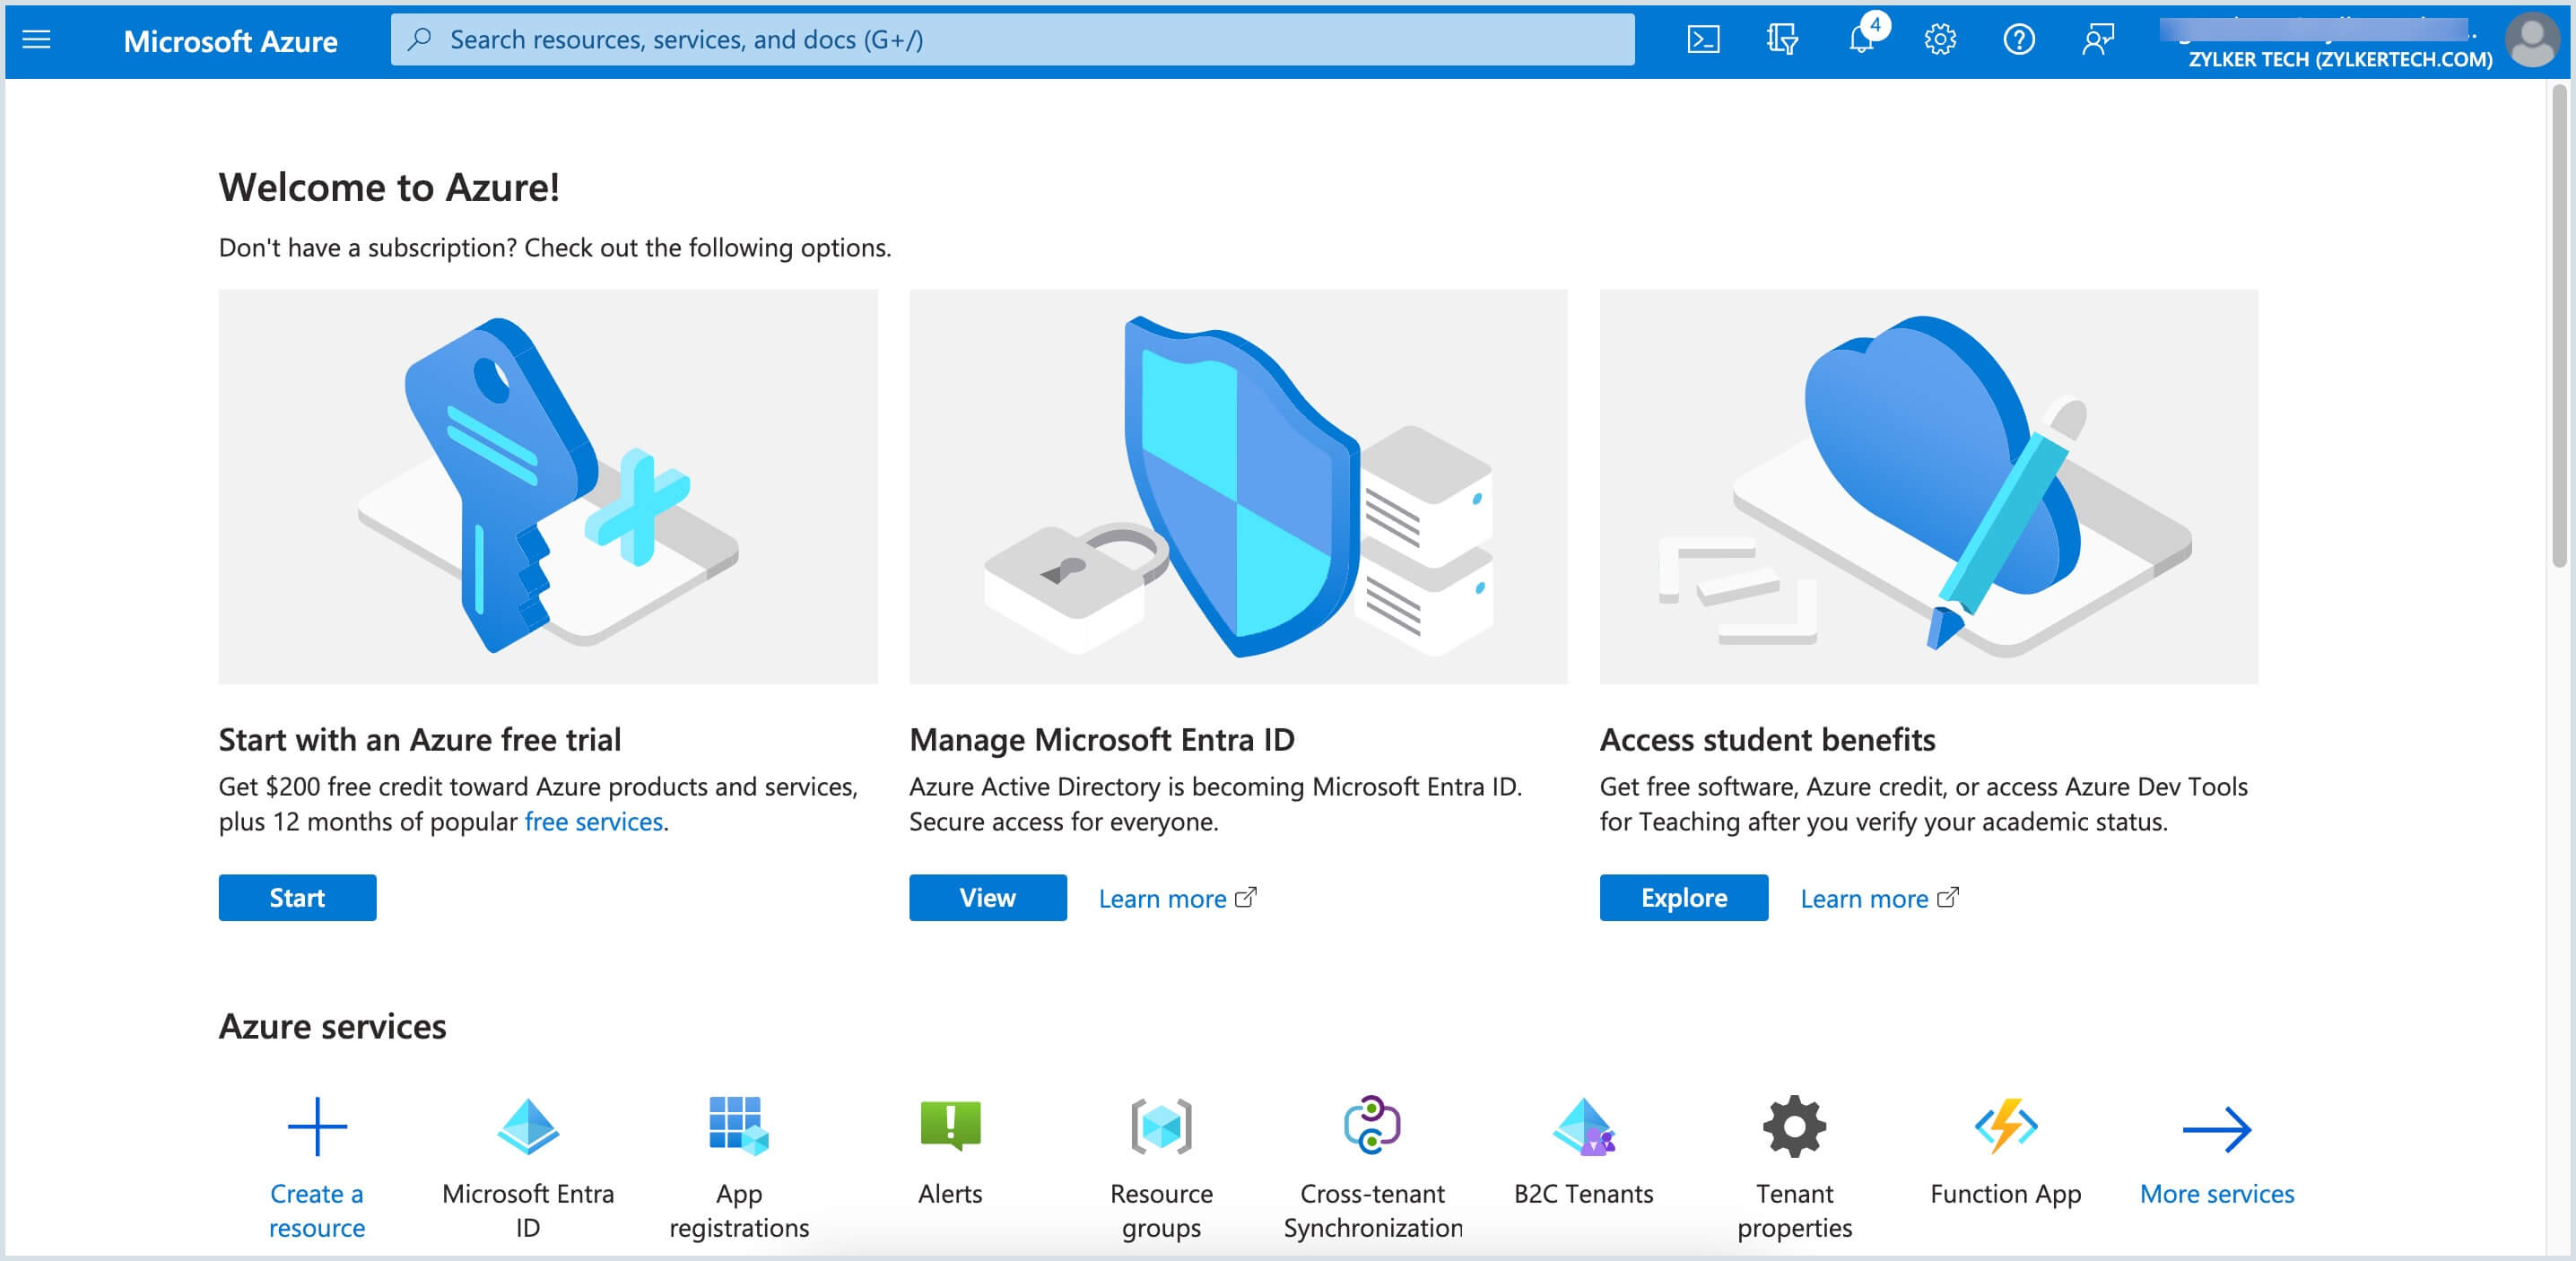This screenshot has height=1261, width=2576.
Task: Open Directories and subscriptions filter
Action: [x=1782, y=40]
